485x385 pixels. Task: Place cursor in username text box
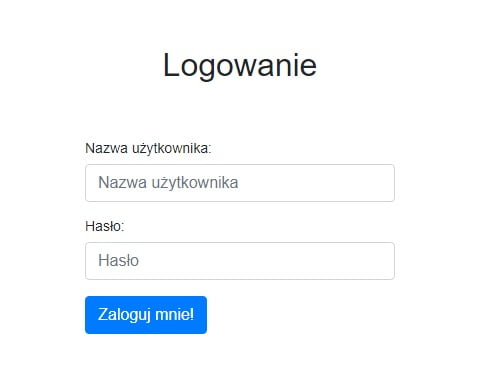click(x=240, y=183)
